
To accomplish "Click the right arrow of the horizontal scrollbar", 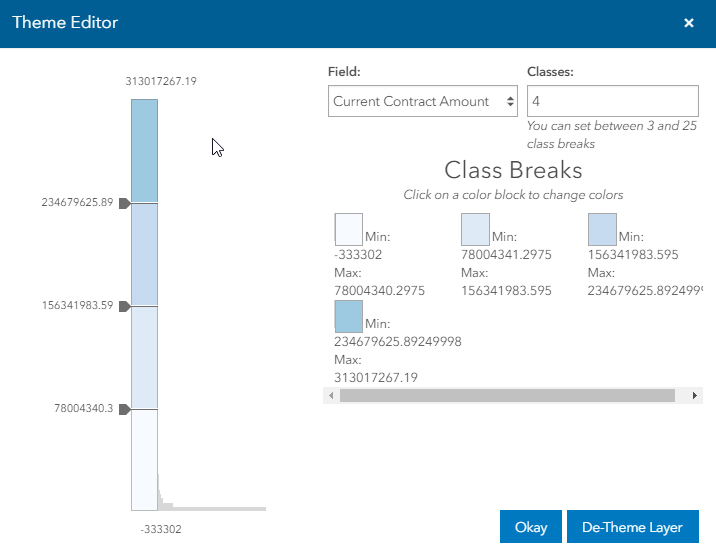I will (695, 396).
